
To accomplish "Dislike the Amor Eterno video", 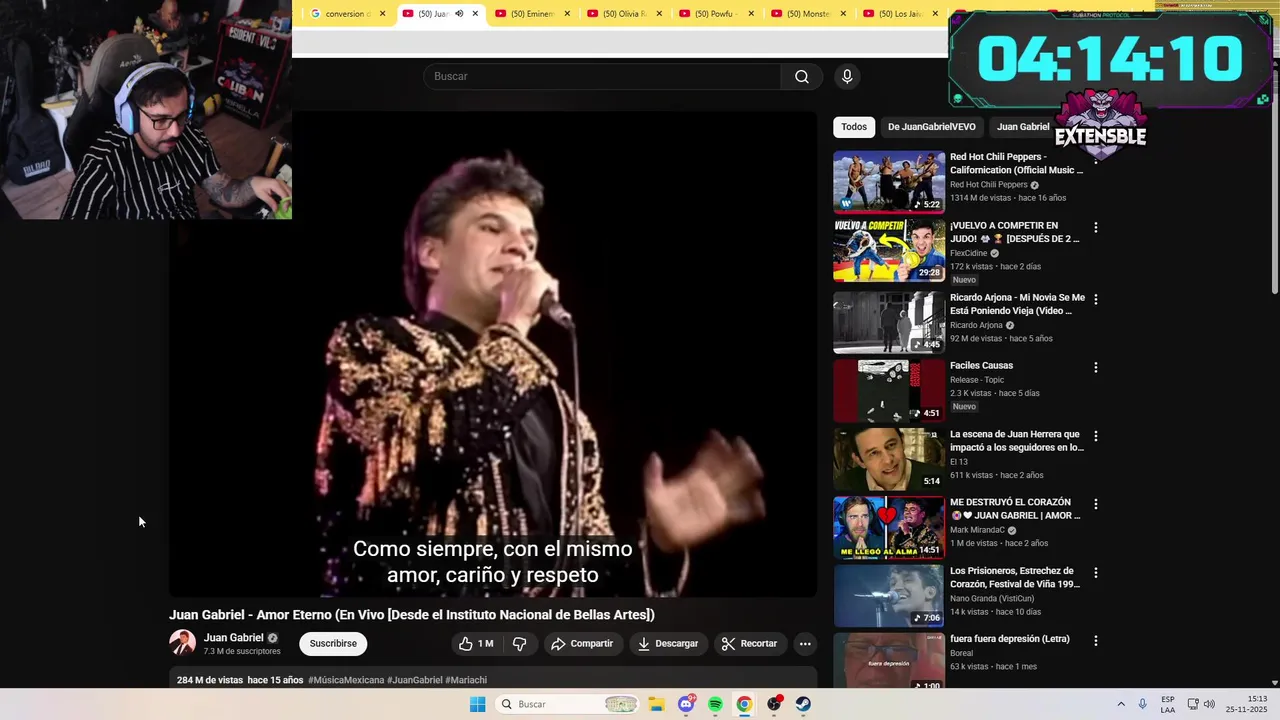I will click(519, 644).
